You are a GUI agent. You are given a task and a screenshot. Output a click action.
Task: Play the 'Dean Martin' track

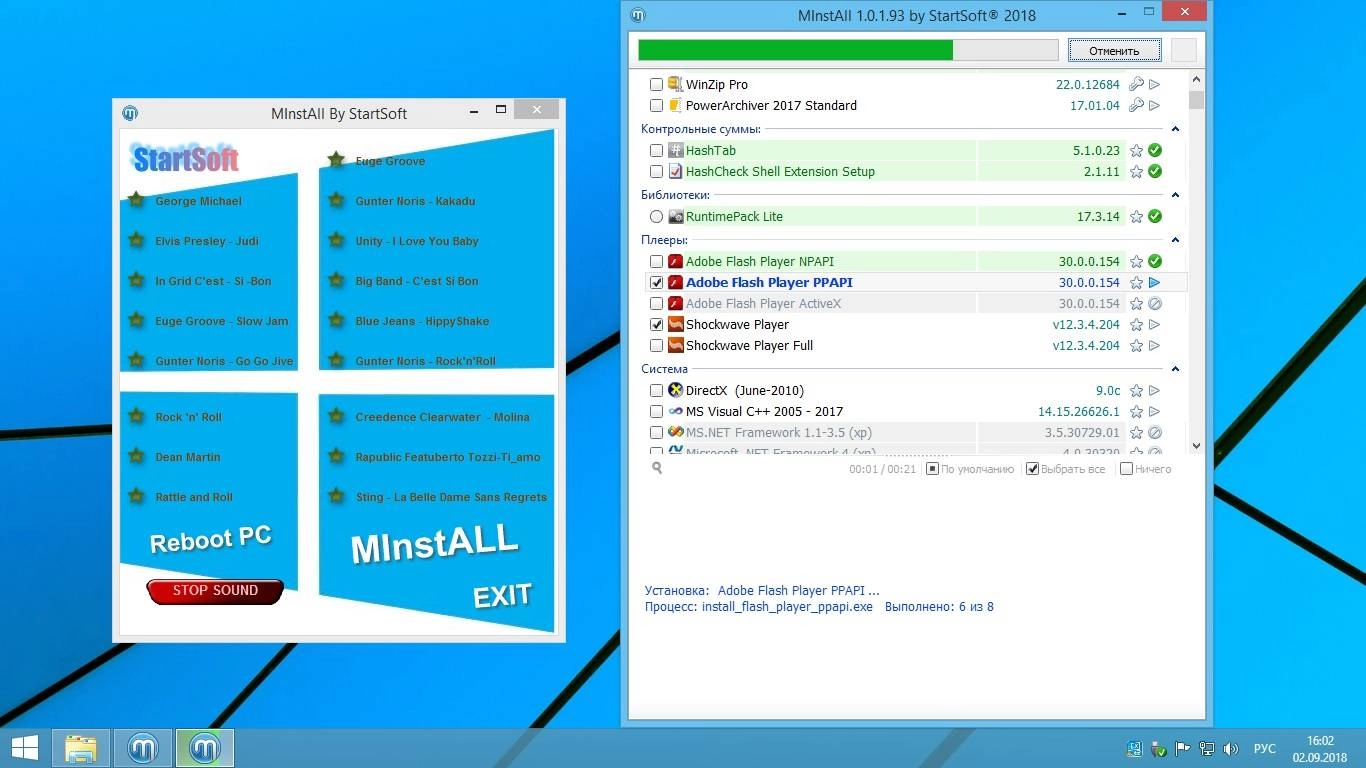188,457
